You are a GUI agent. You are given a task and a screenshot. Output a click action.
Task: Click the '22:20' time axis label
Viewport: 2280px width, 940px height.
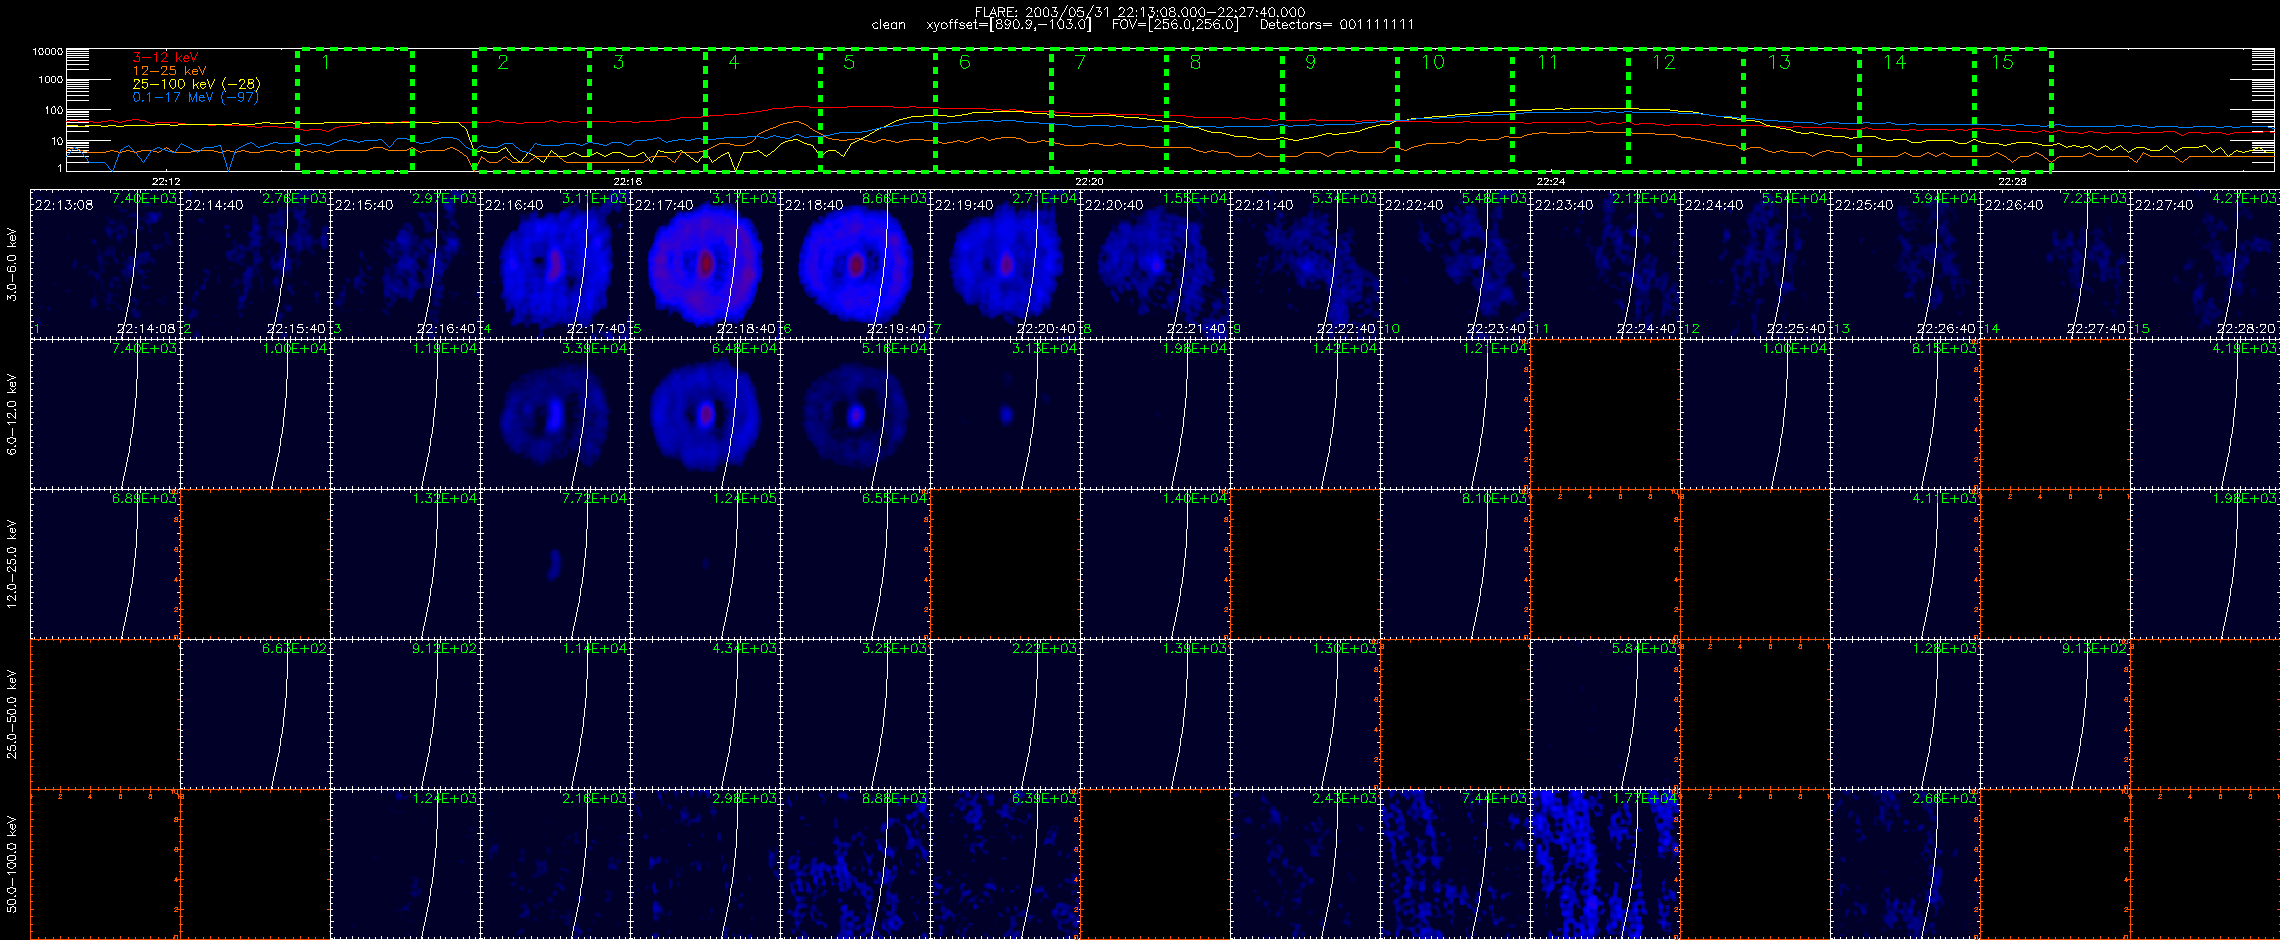1089,181
